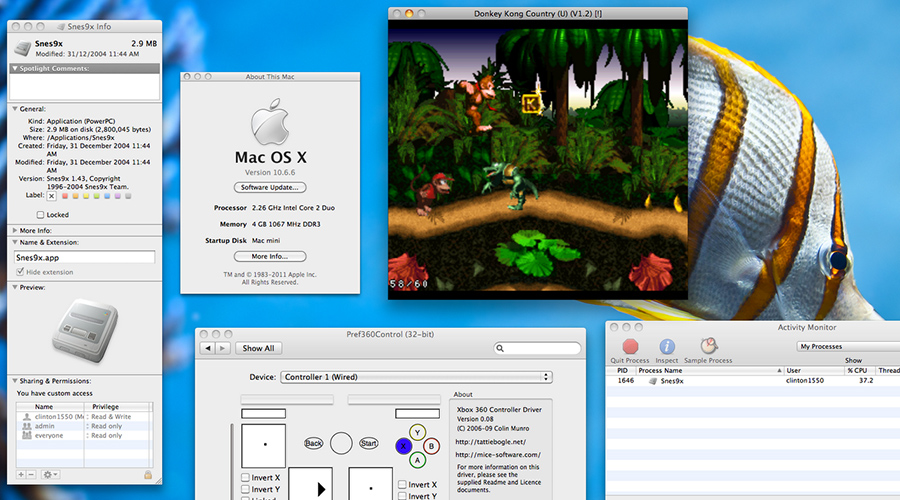Open the http://mice-software.com/ link

coord(498,455)
